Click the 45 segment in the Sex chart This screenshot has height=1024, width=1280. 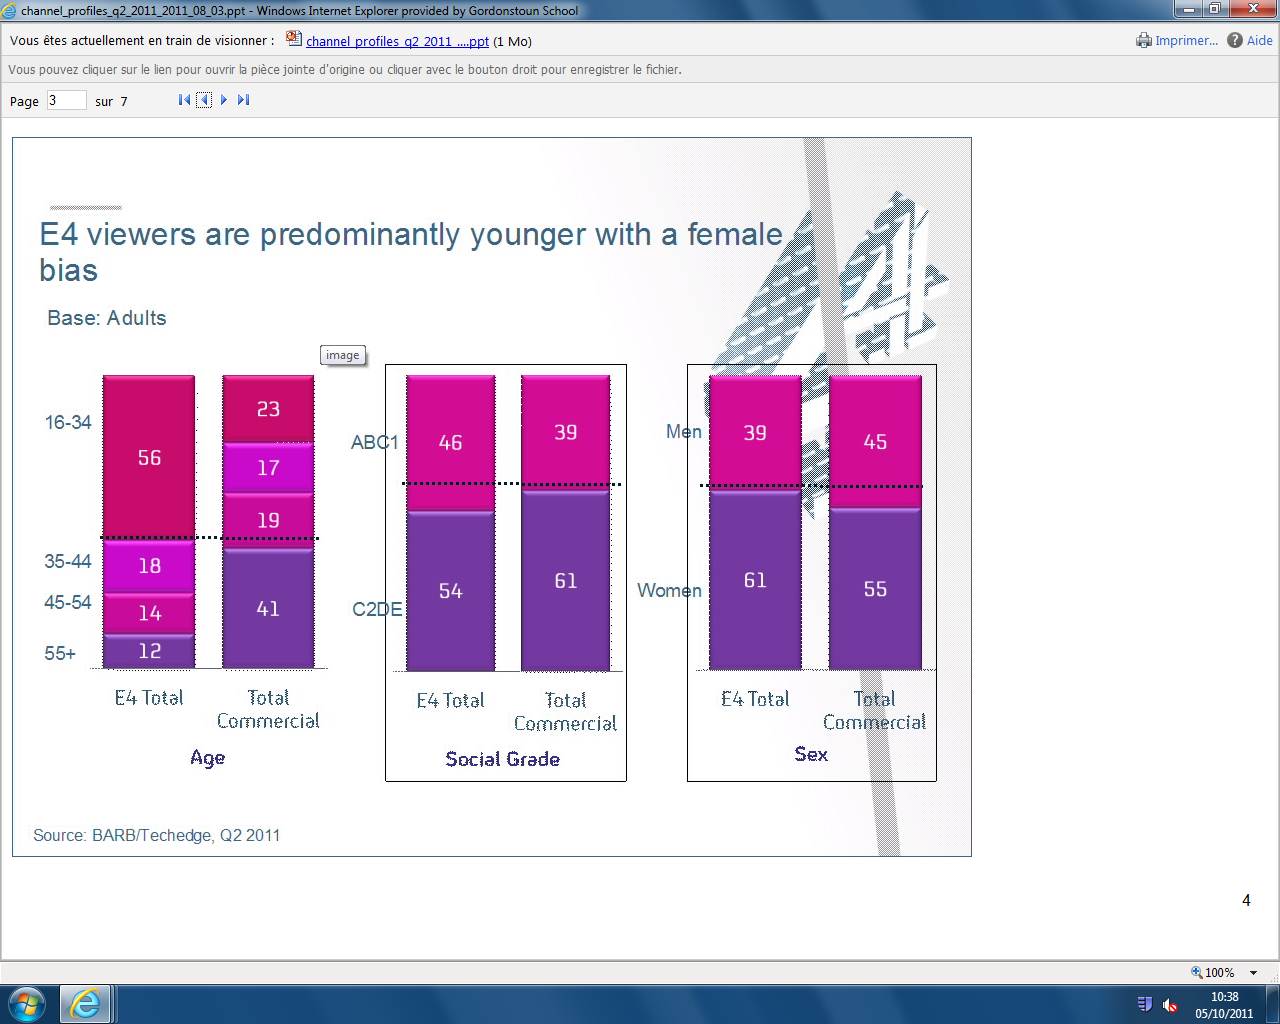point(875,442)
